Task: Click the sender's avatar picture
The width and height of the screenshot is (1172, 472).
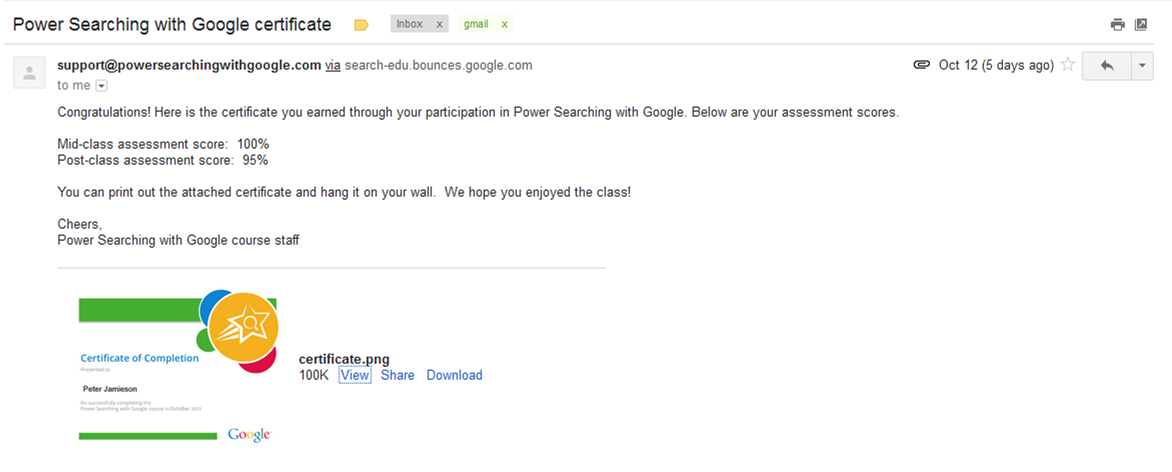Action: pos(30,72)
